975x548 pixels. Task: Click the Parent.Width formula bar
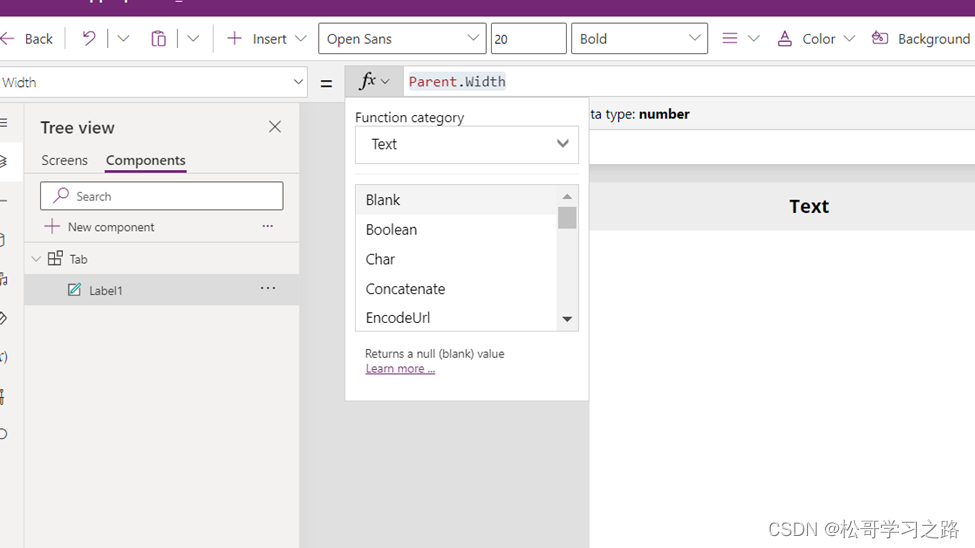click(x=689, y=81)
